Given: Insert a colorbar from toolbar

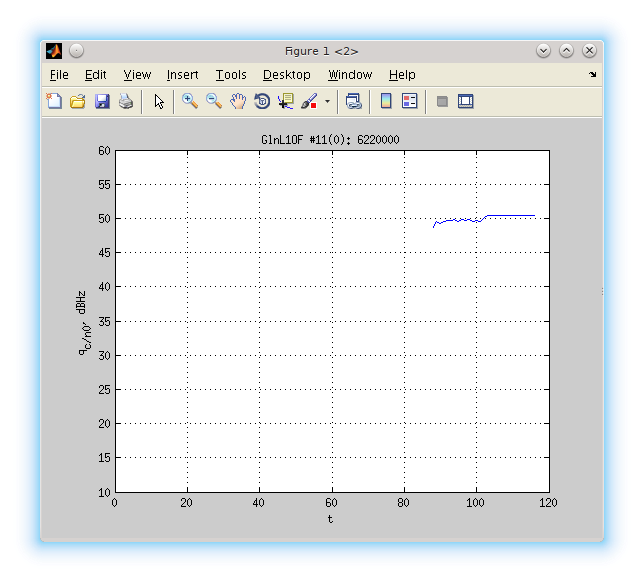Looking at the screenshot, I should pos(385,101).
